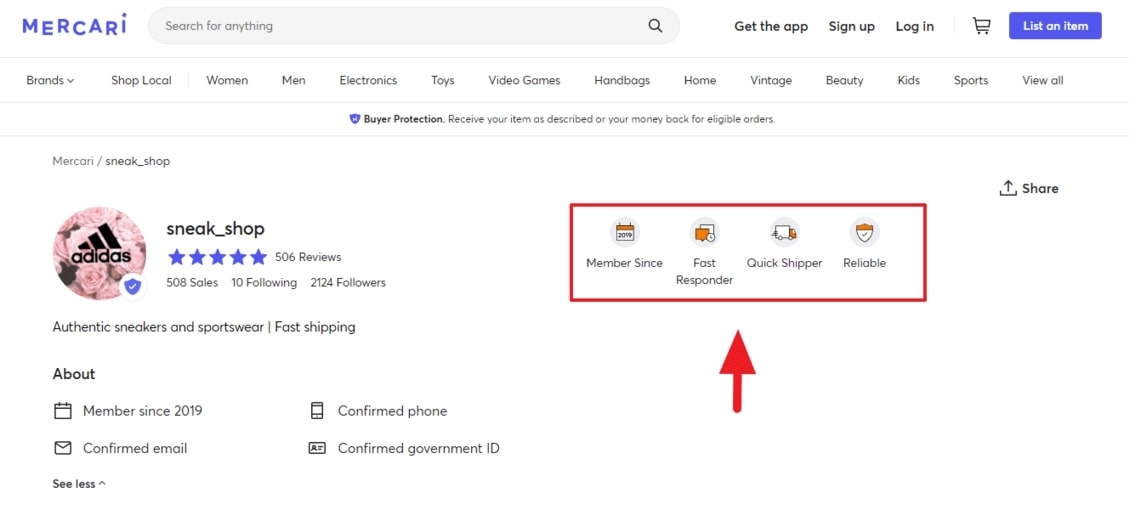Click the Share upload icon
Screen dimensions: 1129x514
pos(1007,188)
